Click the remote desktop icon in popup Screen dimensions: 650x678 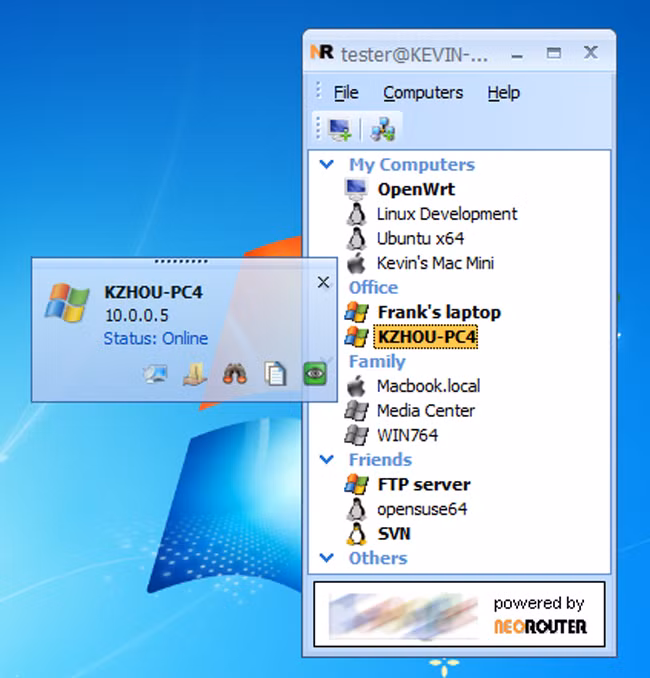click(155, 373)
